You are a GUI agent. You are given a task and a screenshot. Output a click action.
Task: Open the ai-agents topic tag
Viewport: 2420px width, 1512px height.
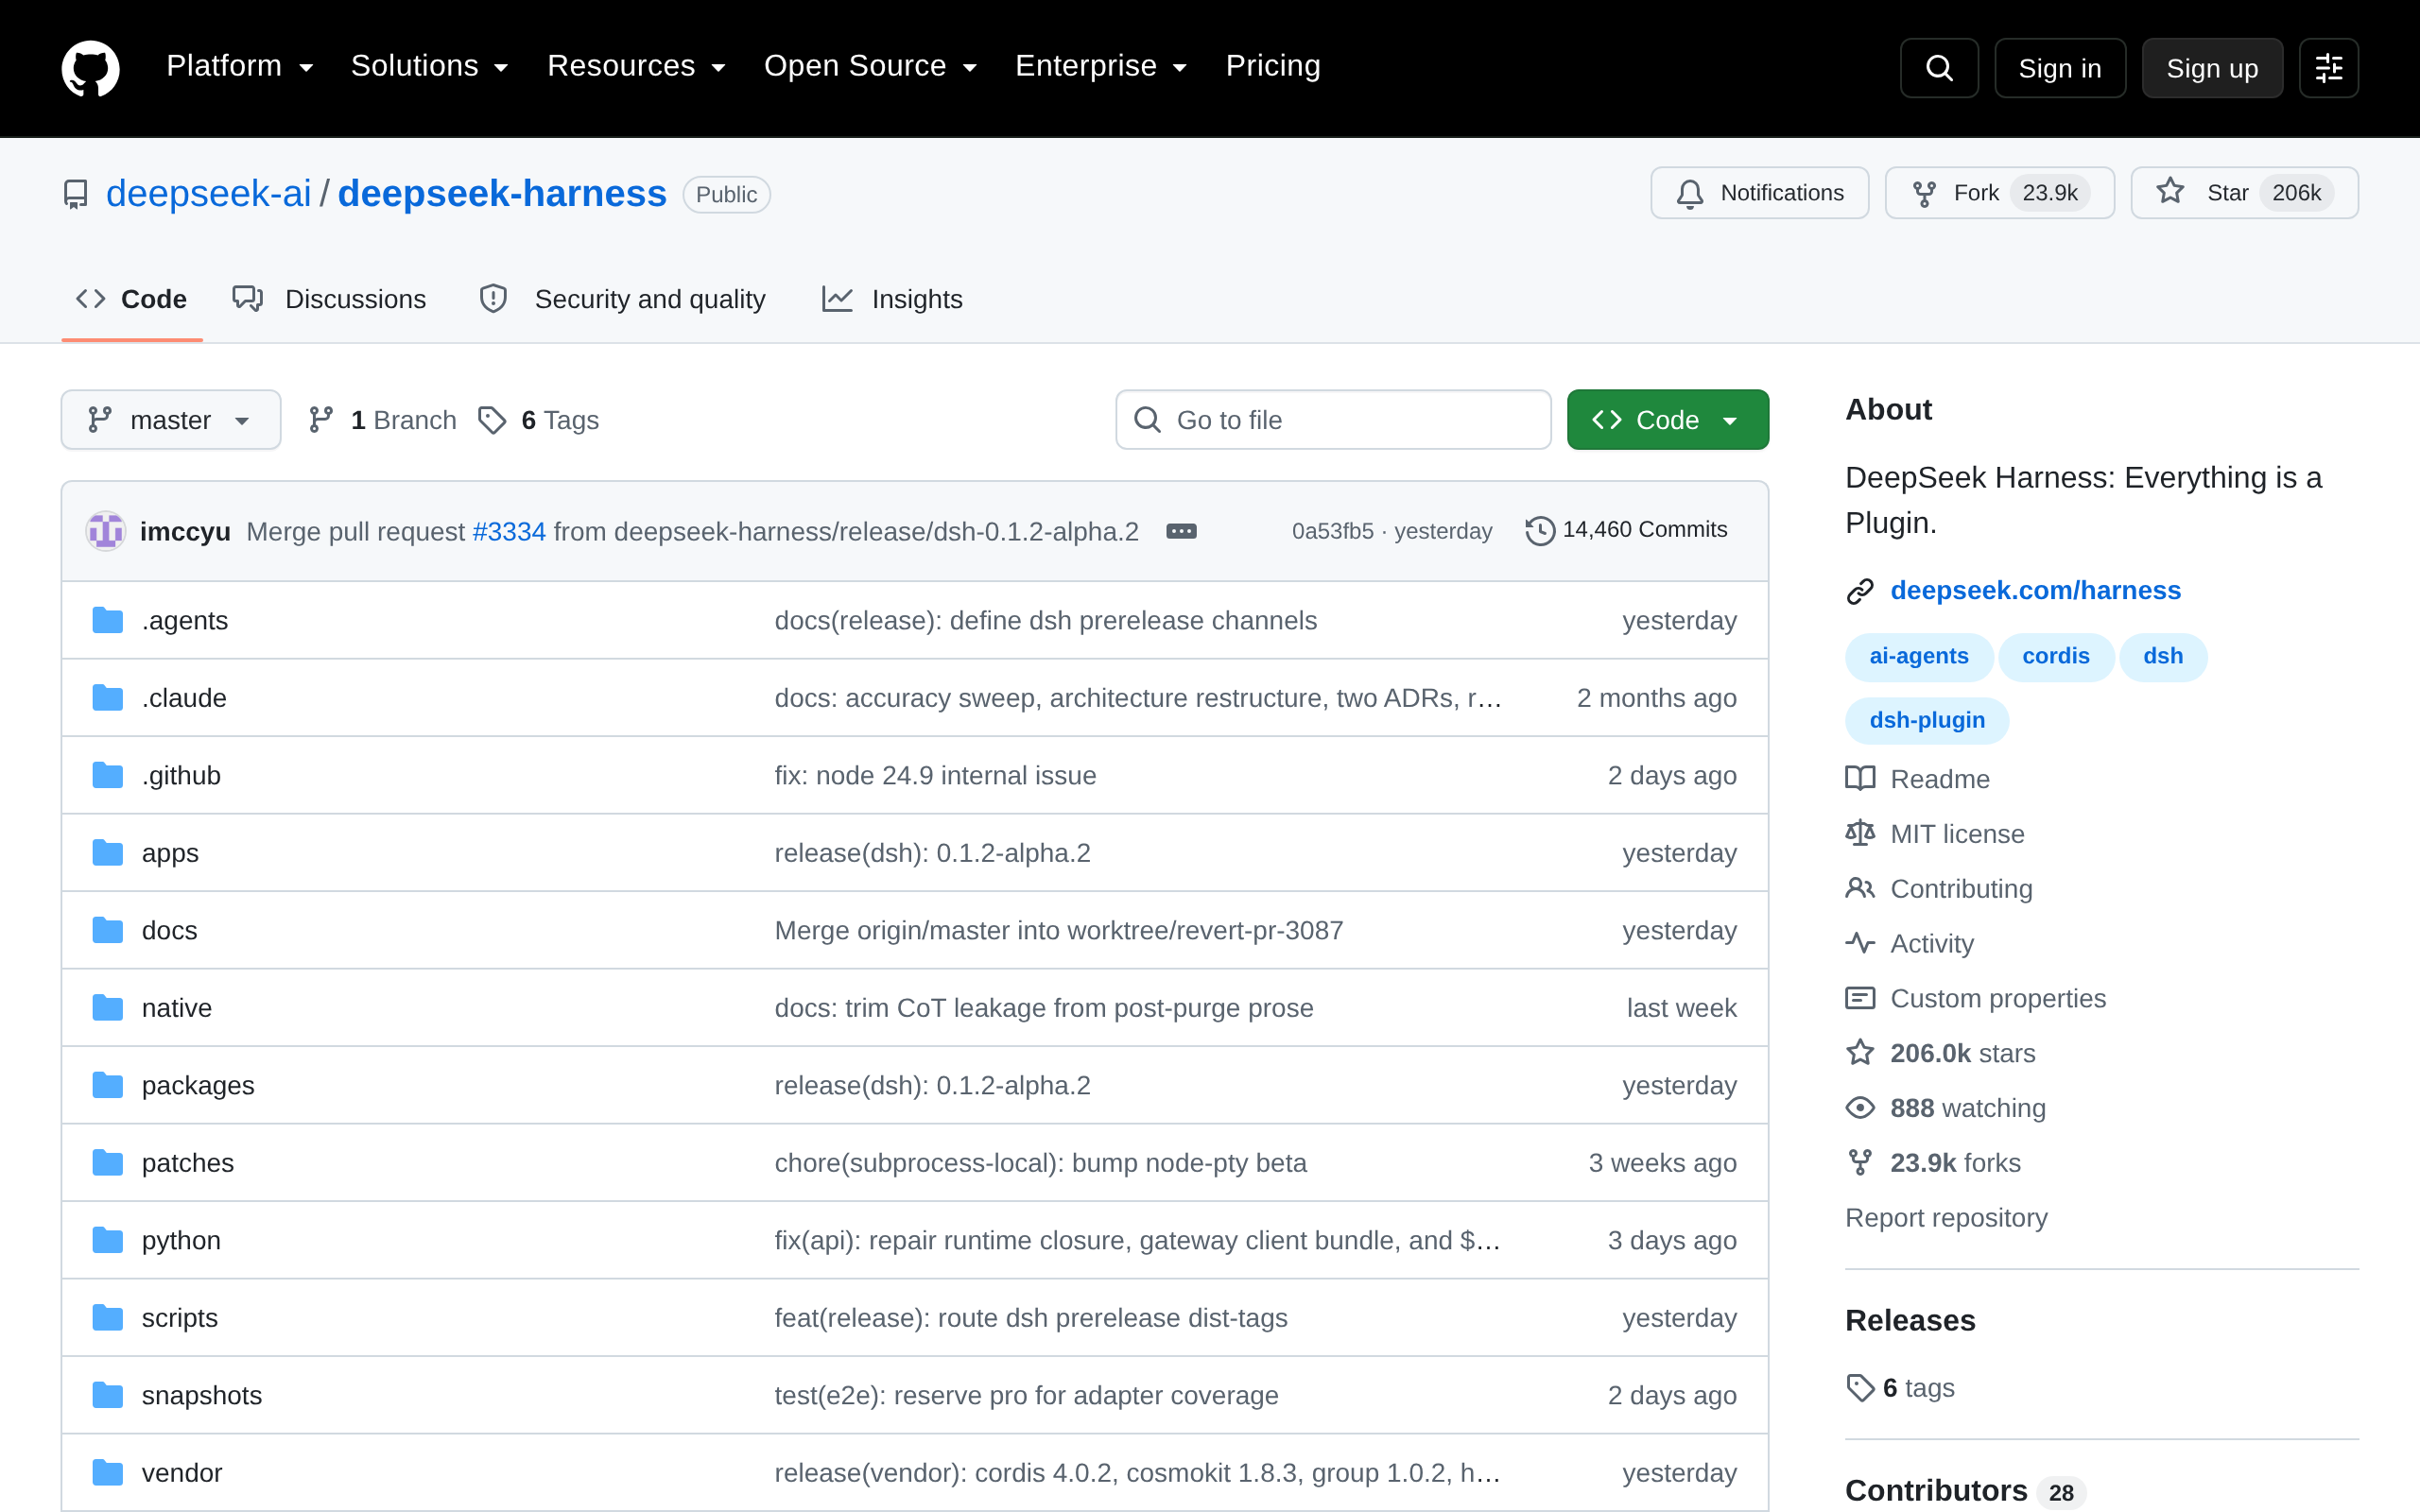pos(1918,656)
